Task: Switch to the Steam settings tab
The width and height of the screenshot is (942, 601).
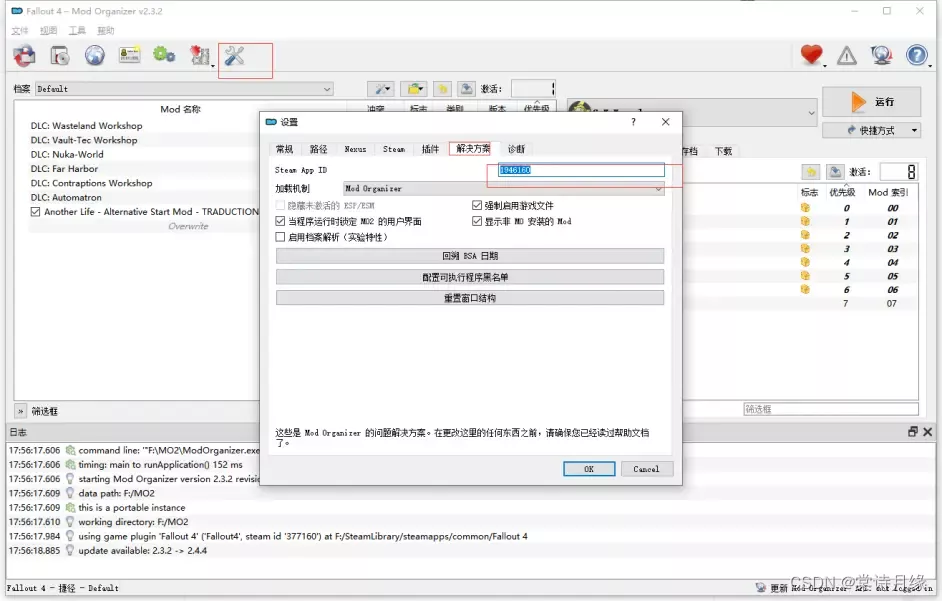Action: tap(394, 149)
